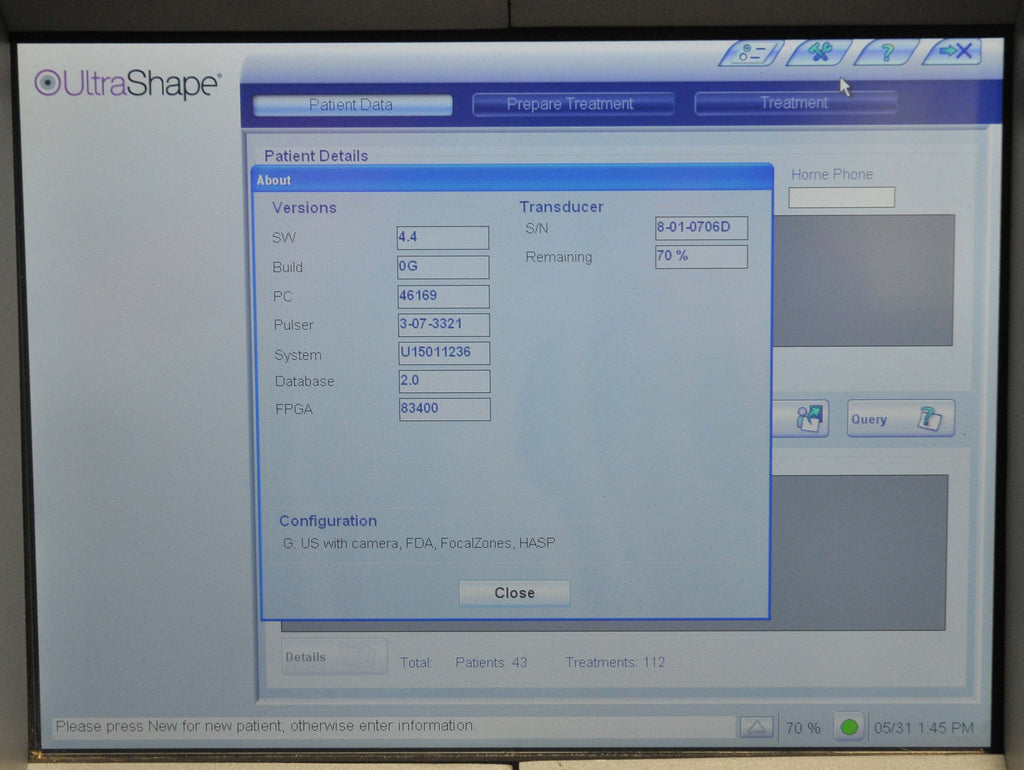Viewport: 1024px width, 770px height.
Task: Go to the Treatment tab
Action: [794, 103]
